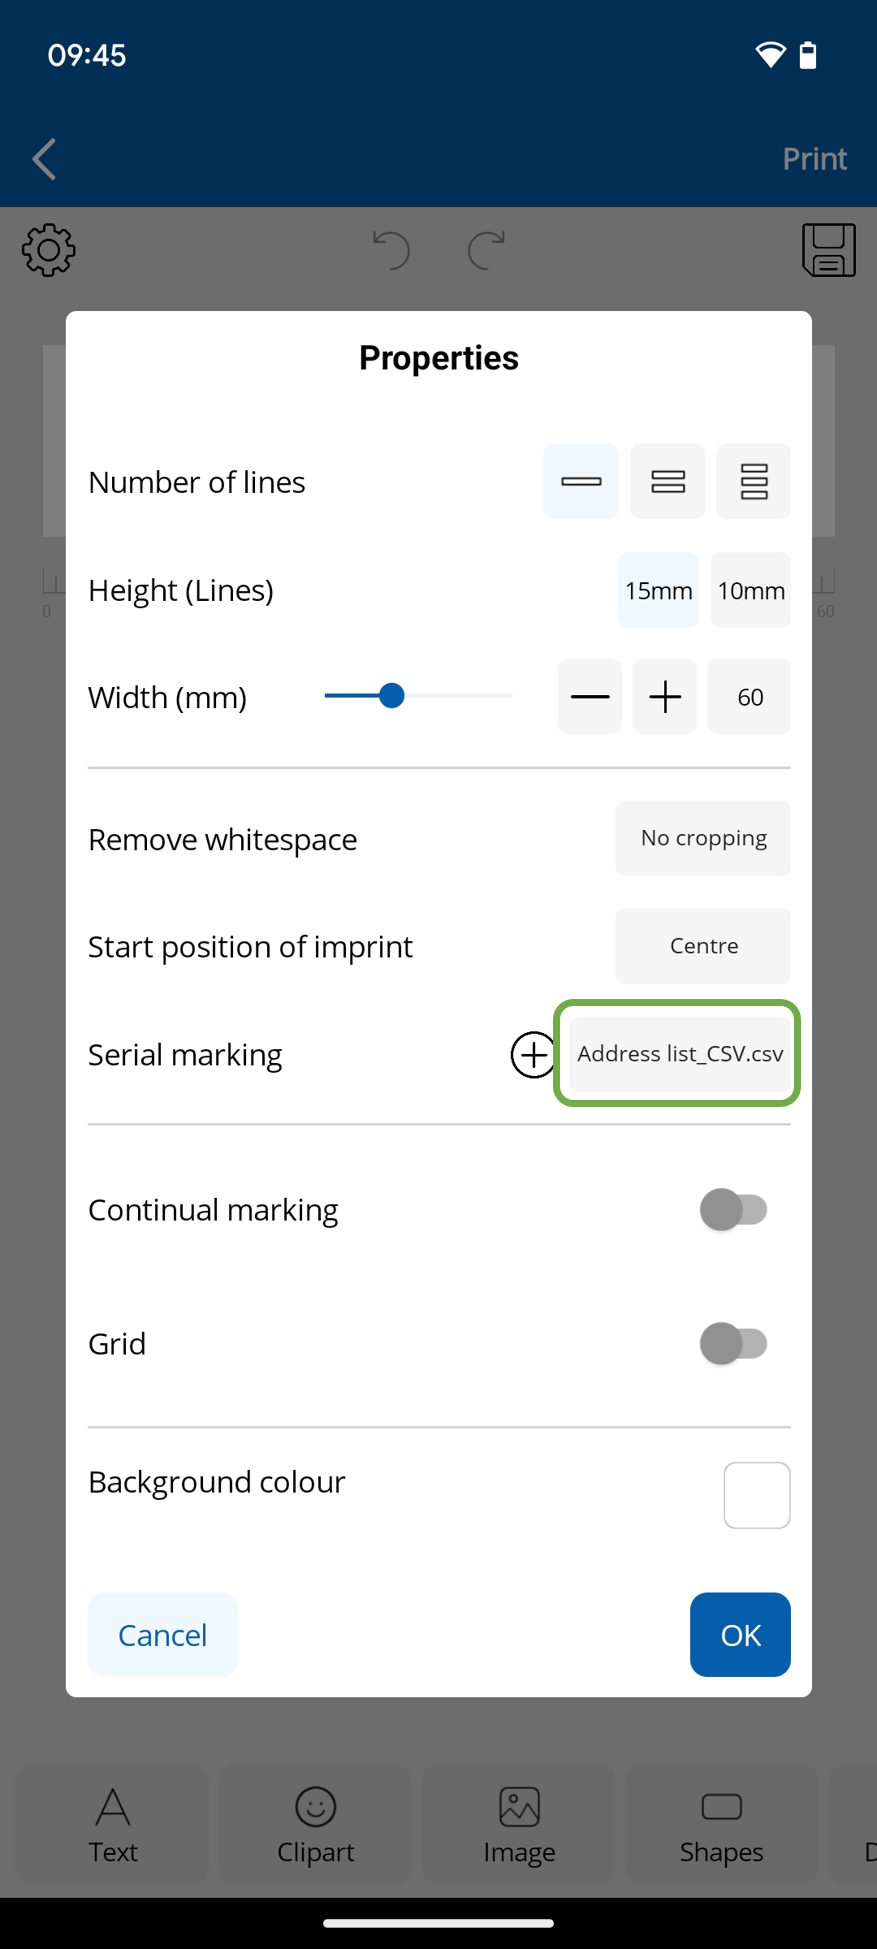Cancel the Properties dialog
The height and width of the screenshot is (1949, 877).
pos(163,1634)
